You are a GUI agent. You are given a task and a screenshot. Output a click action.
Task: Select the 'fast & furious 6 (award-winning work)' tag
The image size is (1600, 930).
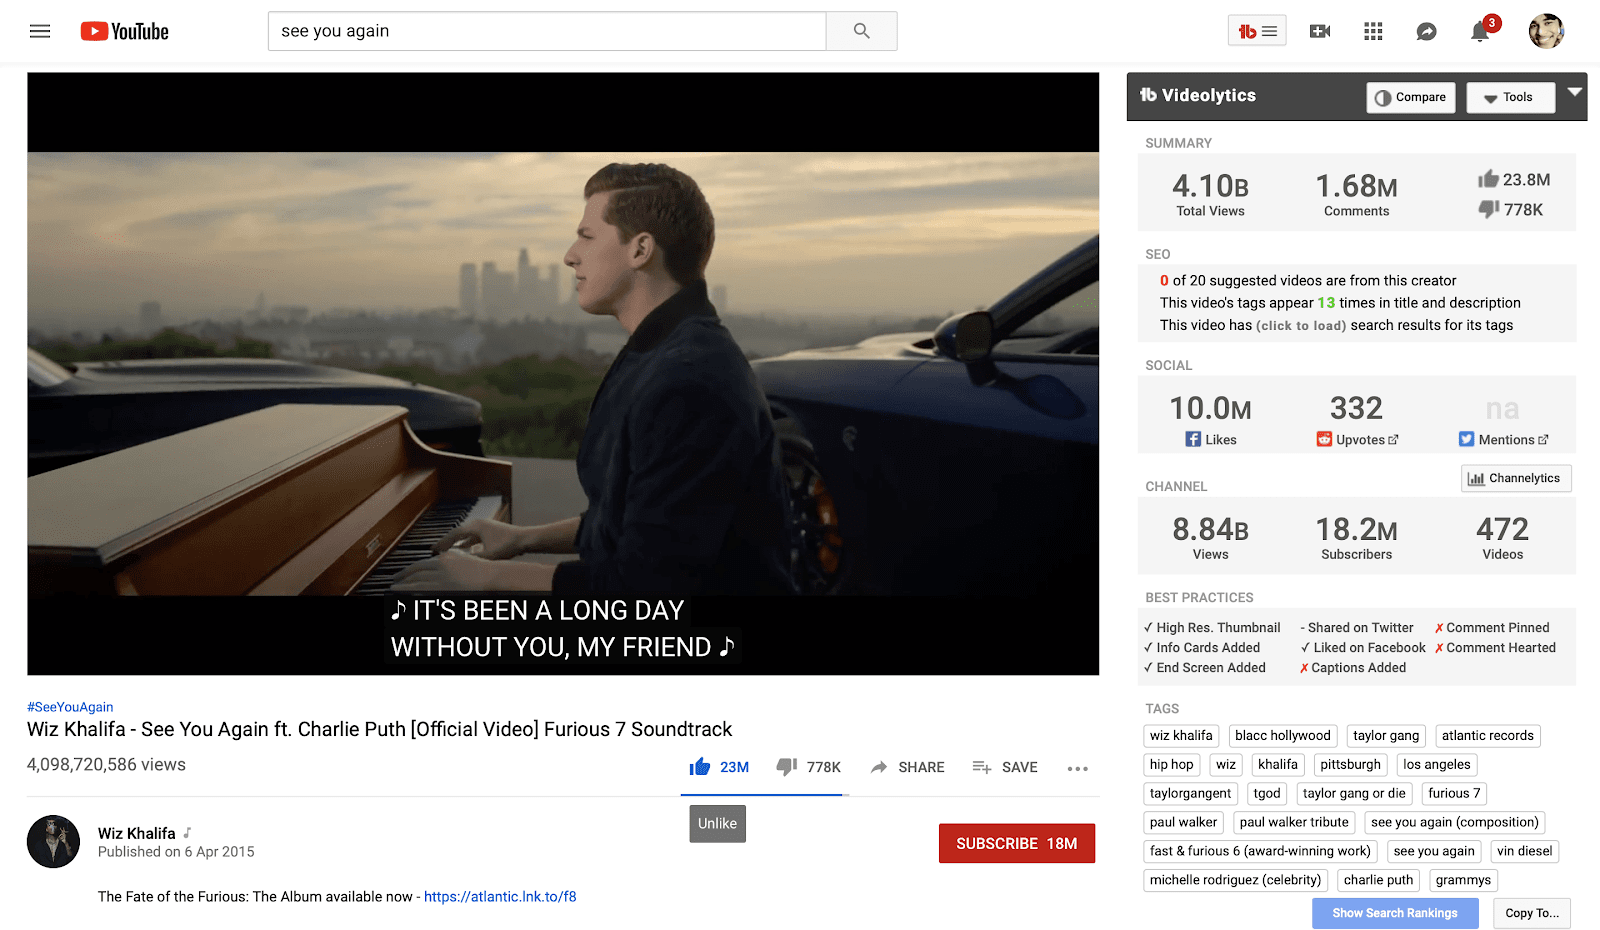point(1260,852)
